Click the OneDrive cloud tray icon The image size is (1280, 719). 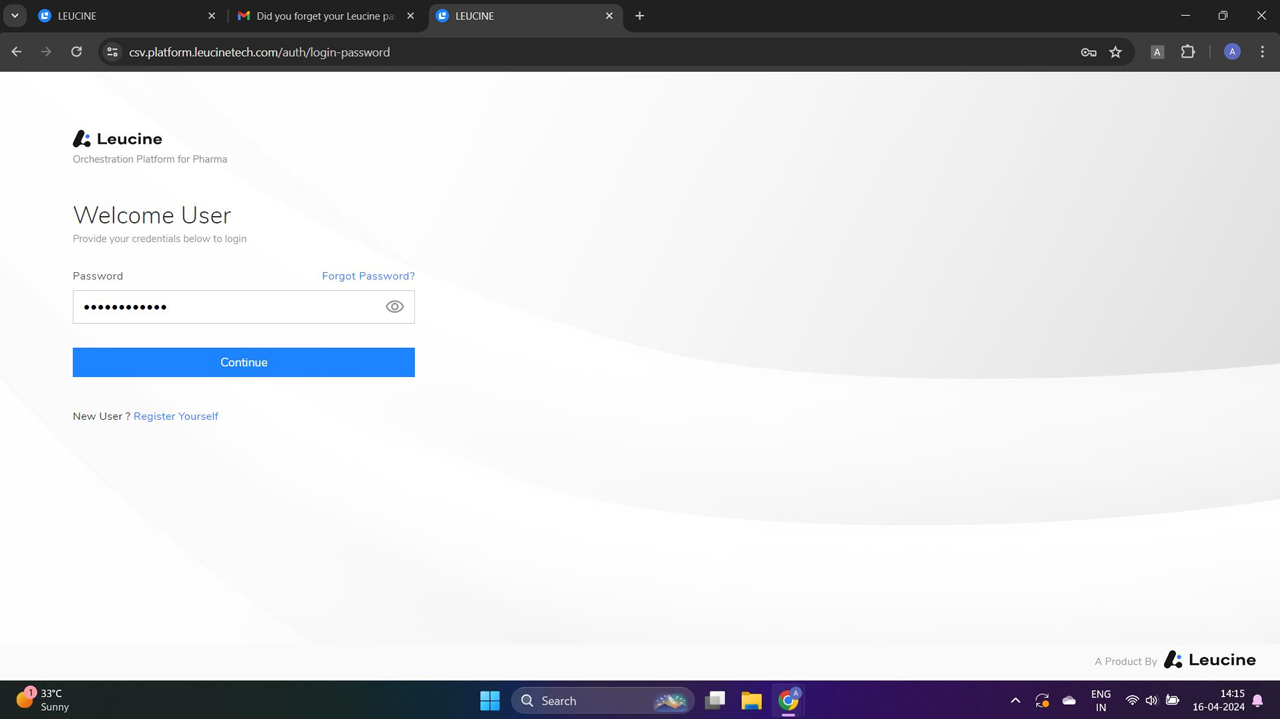[1069, 700]
